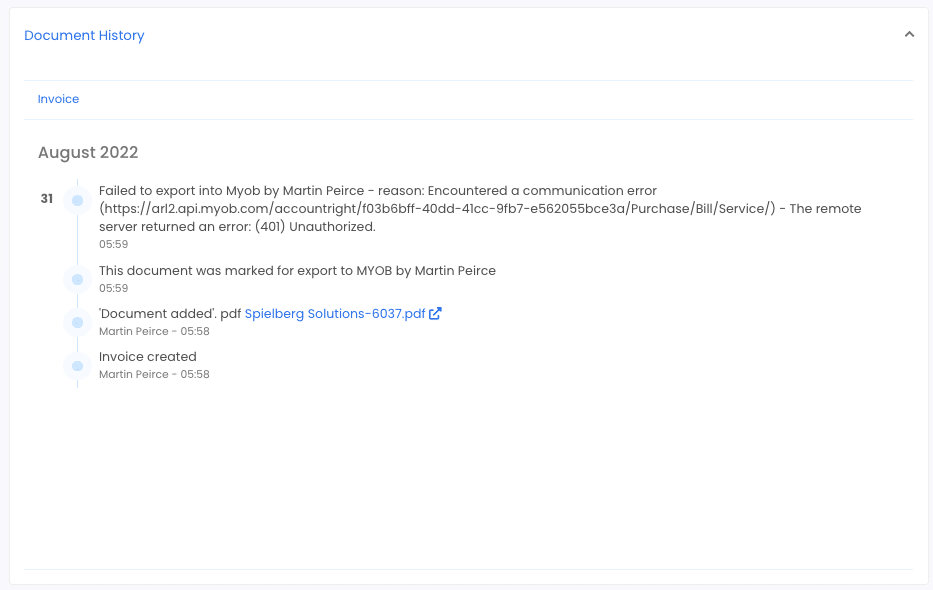Viewport: 933px width, 590px height.
Task: Click the August 2022 month heading
Action: (x=88, y=152)
